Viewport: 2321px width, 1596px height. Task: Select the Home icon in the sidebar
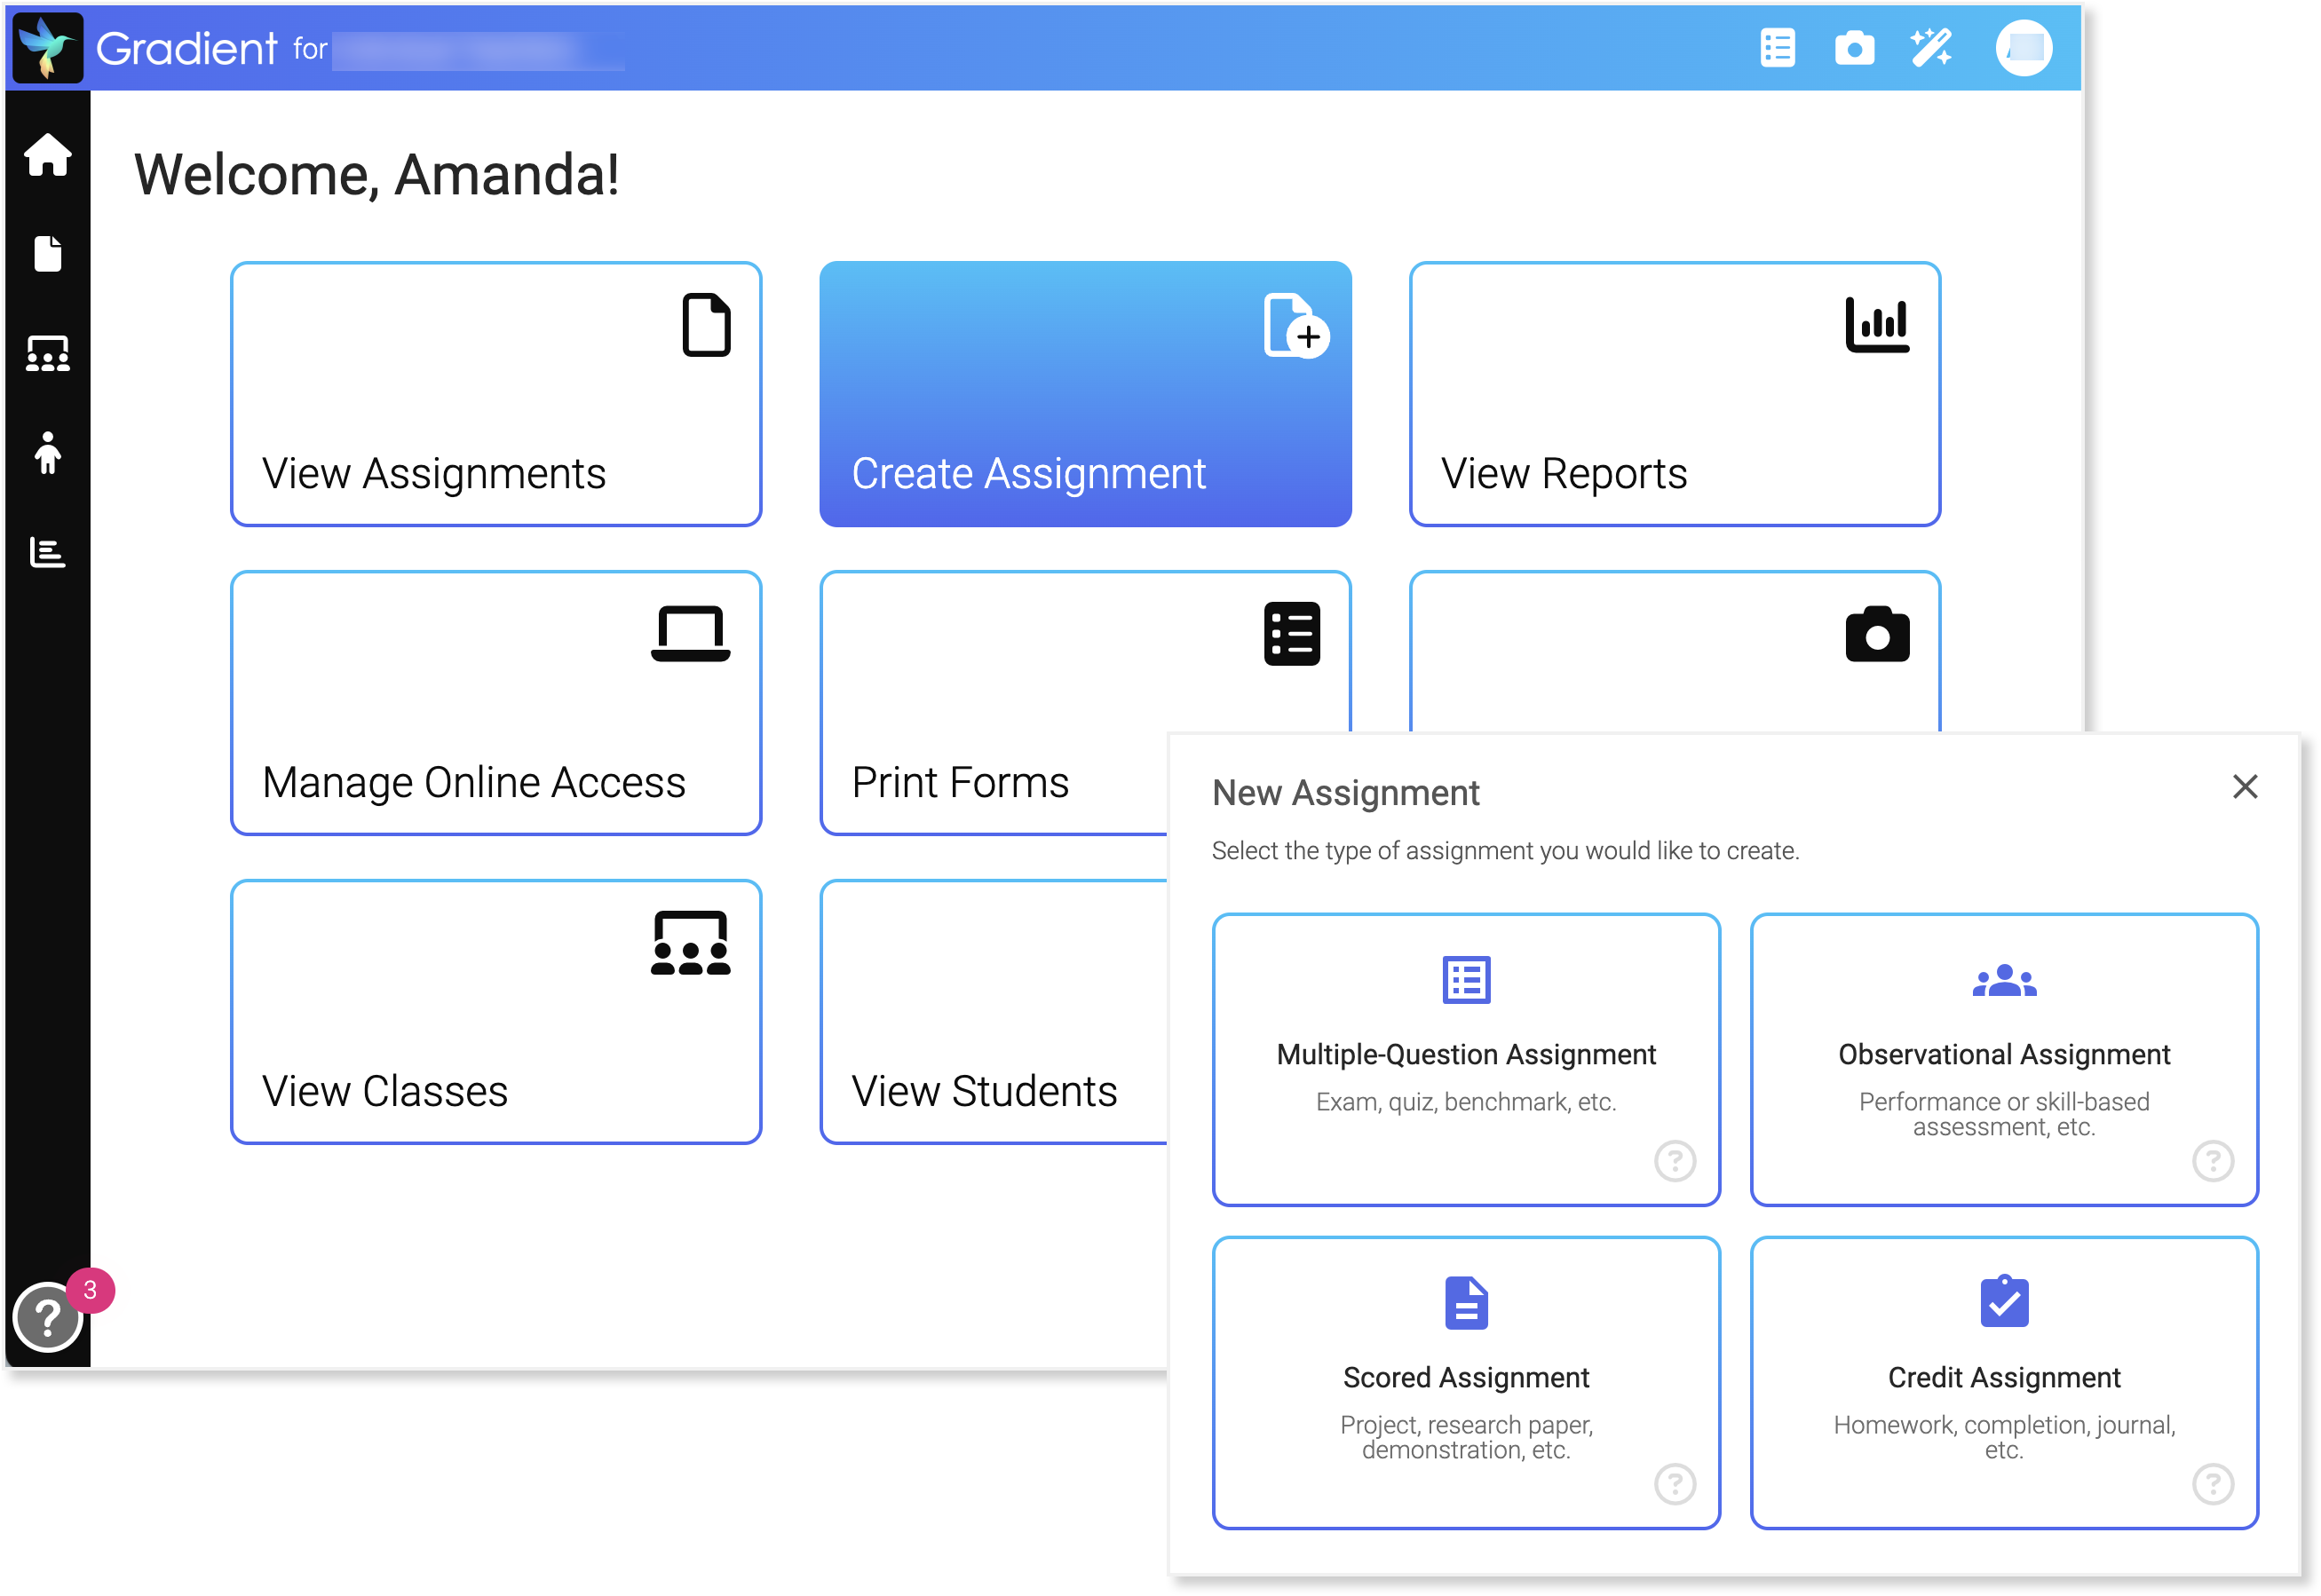coord(47,155)
